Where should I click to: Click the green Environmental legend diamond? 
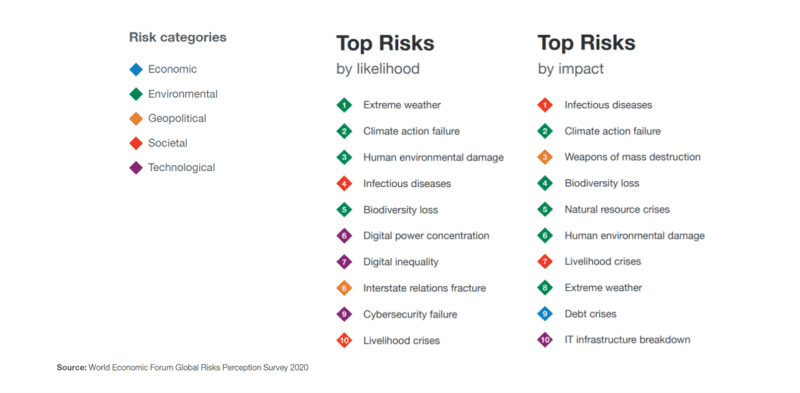point(136,94)
